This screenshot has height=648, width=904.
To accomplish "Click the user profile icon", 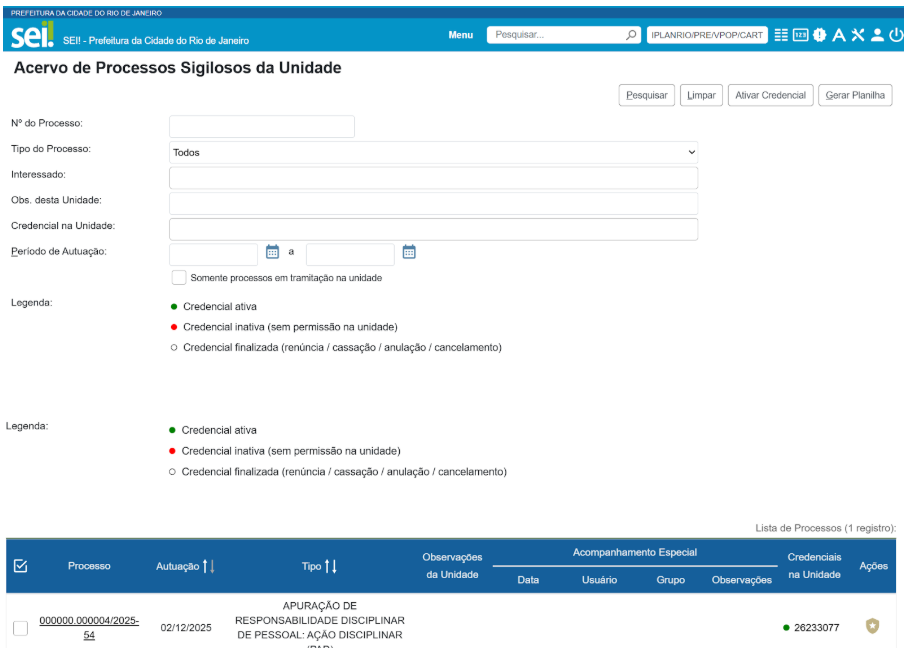I will pos(876,35).
